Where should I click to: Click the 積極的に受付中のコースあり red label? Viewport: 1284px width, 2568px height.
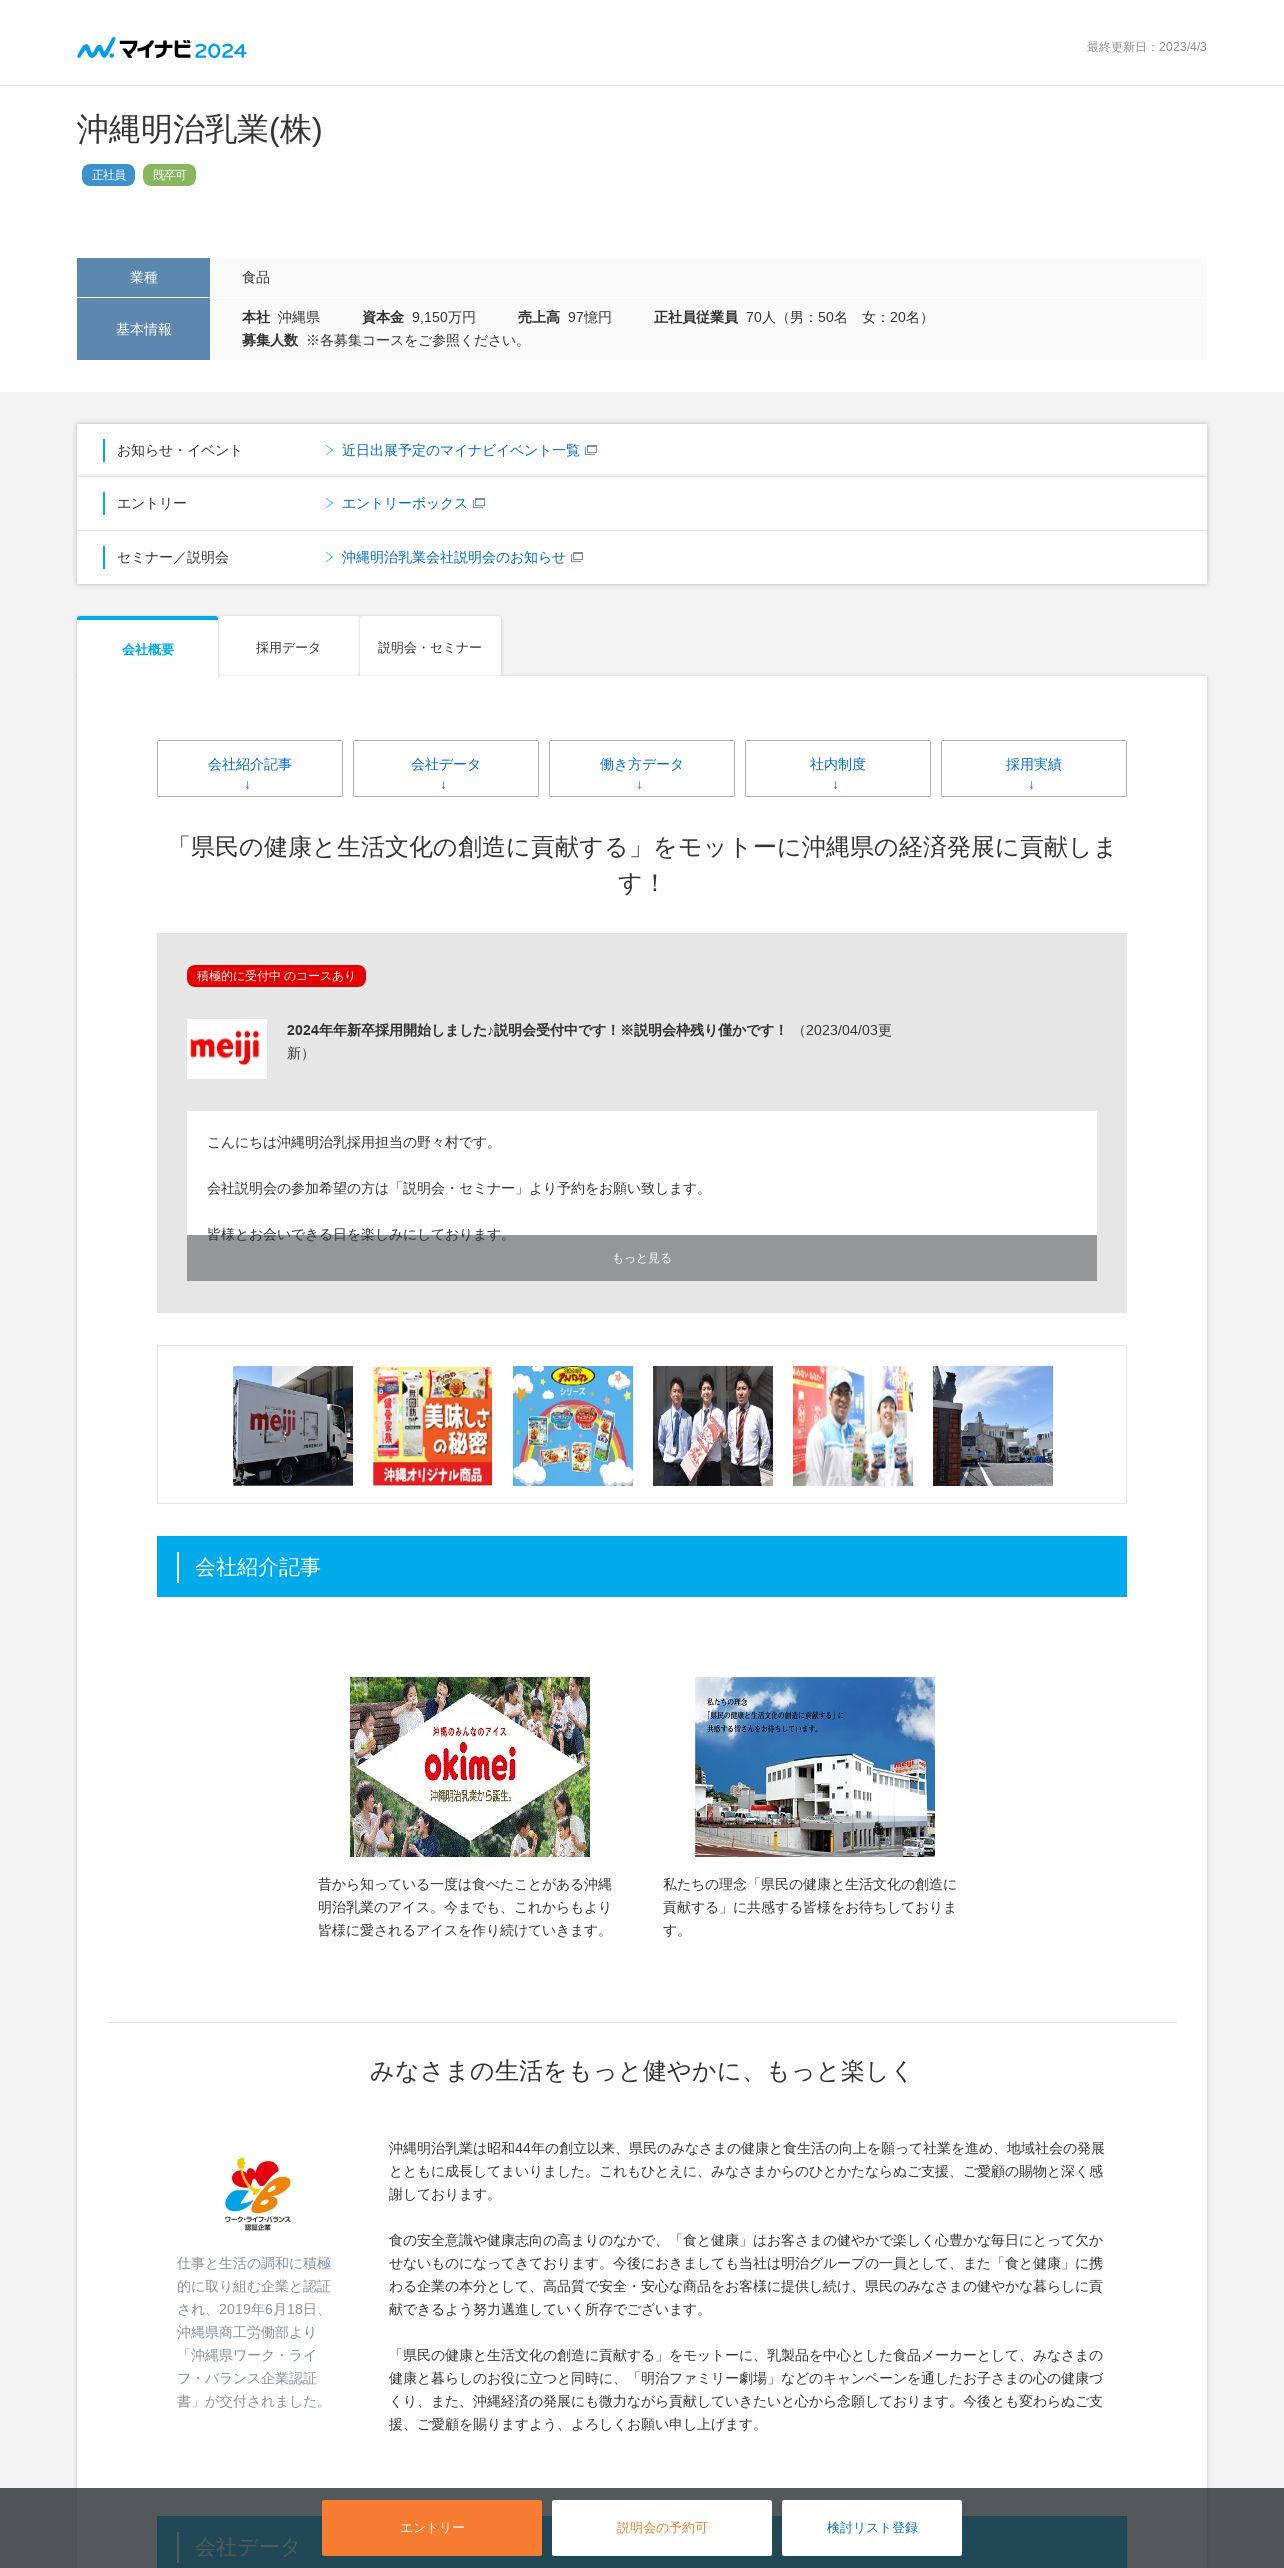point(276,976)
